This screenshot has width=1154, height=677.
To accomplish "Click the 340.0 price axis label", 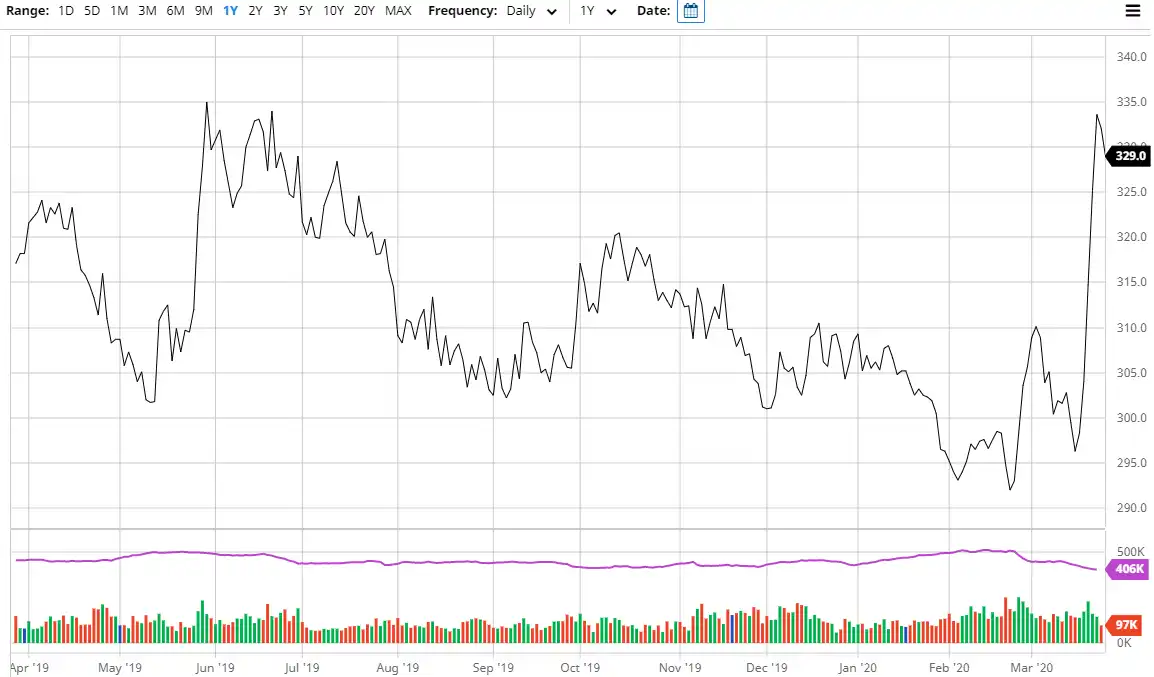I will pos(1131,57).
